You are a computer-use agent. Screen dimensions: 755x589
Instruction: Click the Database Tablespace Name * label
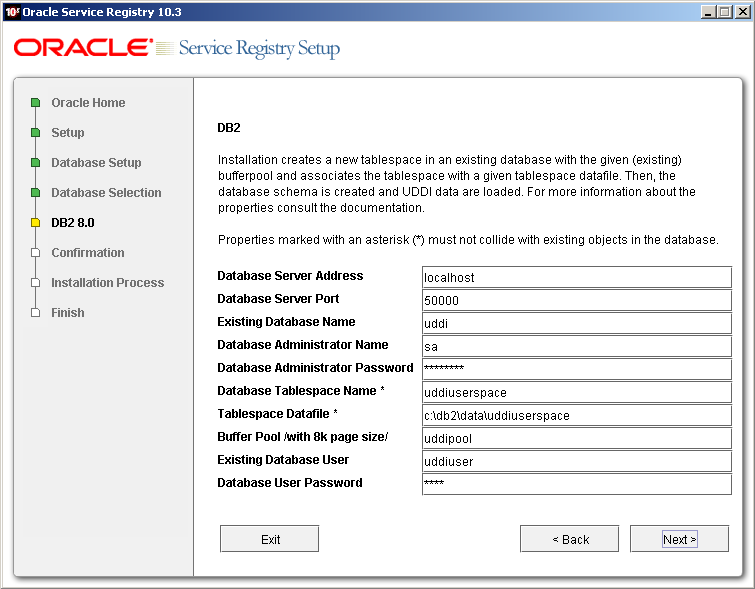(301, 391)
